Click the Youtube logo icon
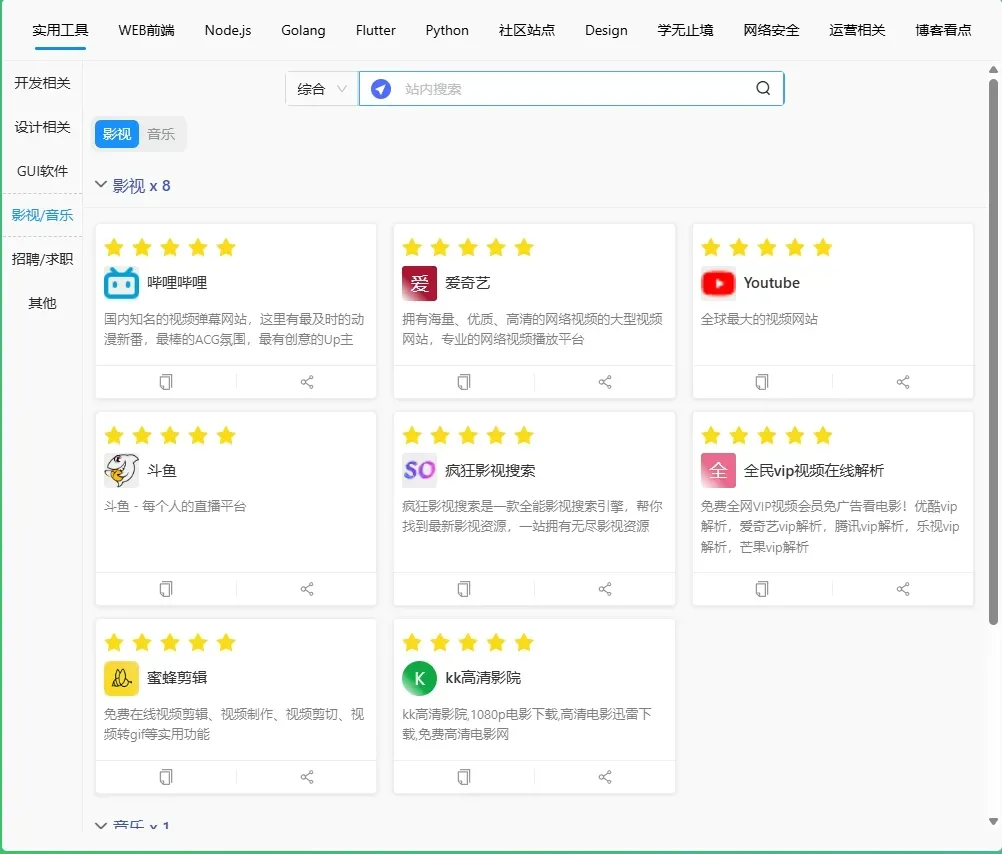This screenshot has width=1002, height=854. [718, 283]
